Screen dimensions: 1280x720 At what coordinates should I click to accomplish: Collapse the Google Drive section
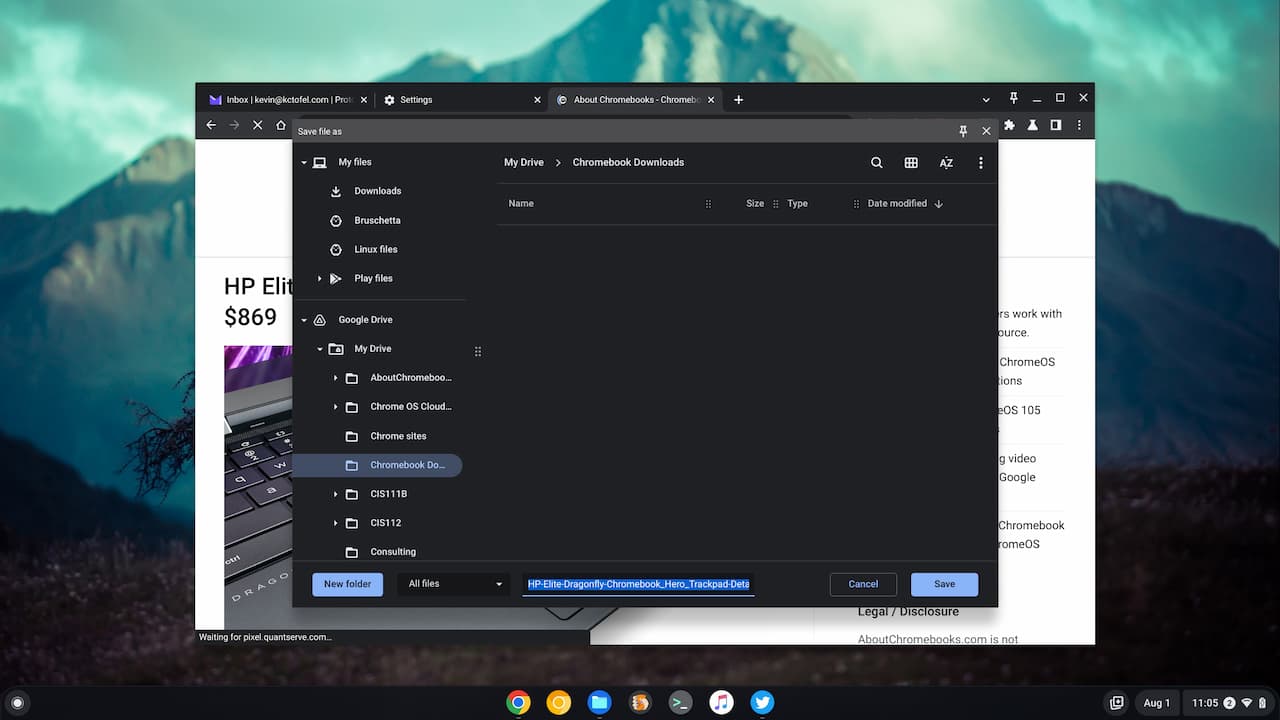tap(304, 320)
